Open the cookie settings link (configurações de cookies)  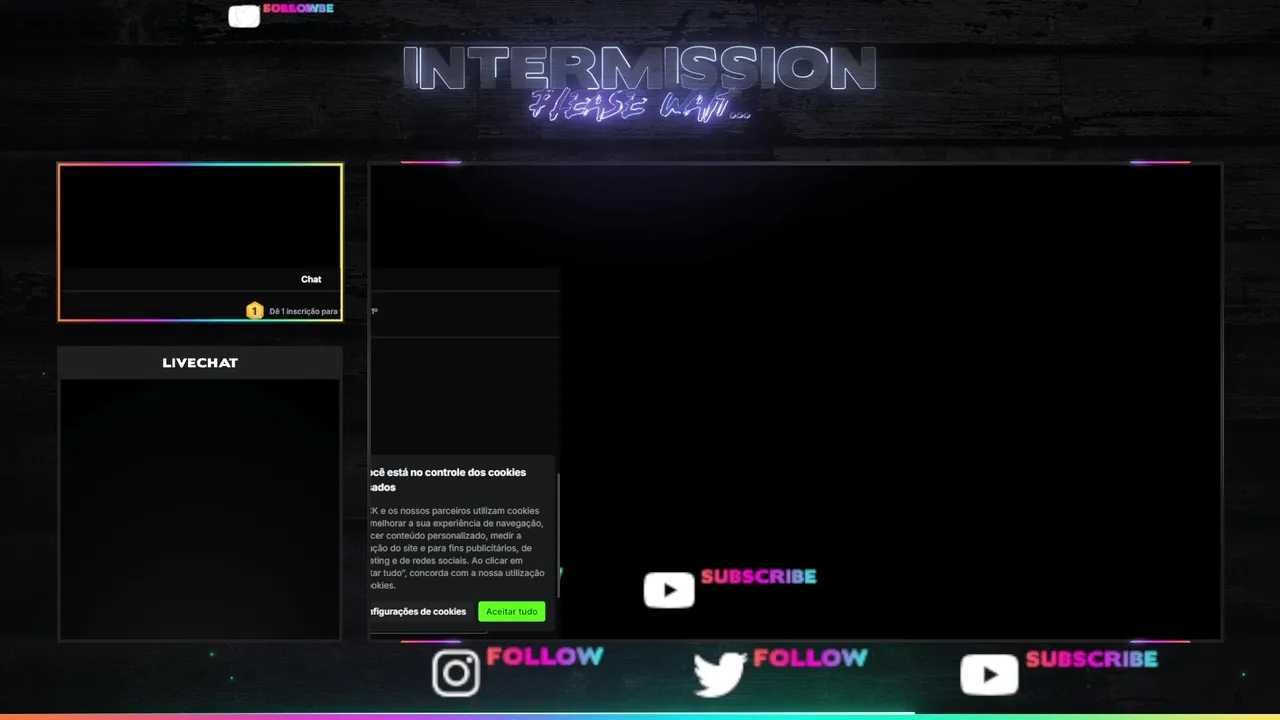418,611
